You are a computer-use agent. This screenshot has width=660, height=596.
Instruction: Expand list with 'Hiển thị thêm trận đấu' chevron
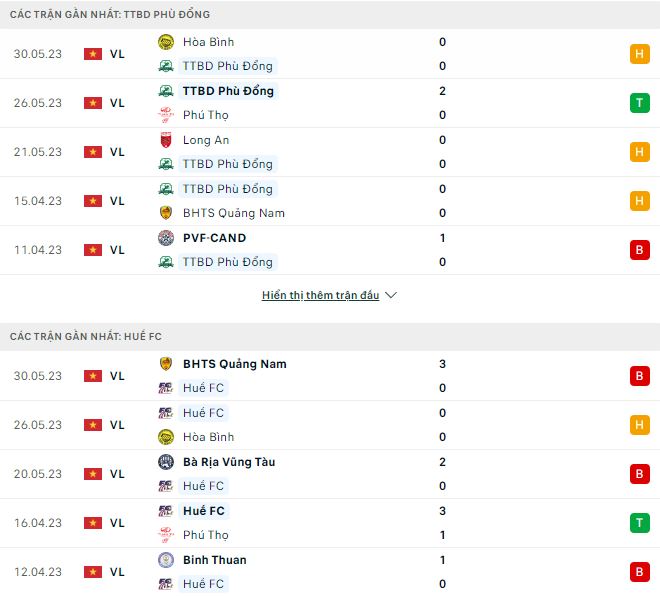(391, 296)
